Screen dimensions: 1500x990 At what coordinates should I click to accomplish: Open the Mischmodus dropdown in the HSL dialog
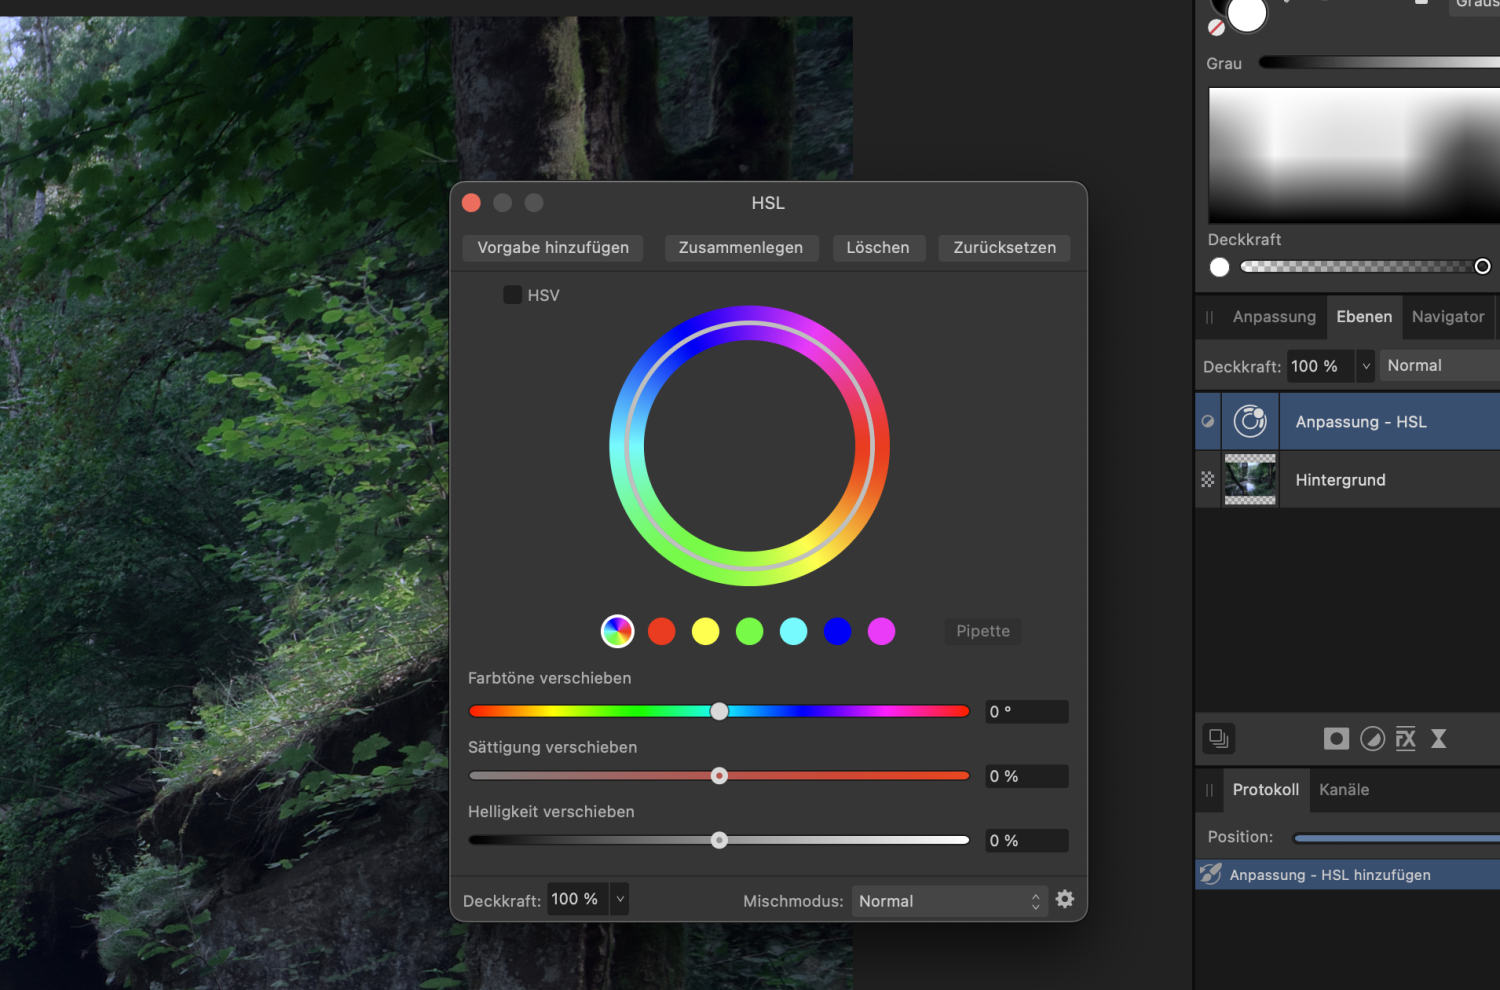(947, 900)
